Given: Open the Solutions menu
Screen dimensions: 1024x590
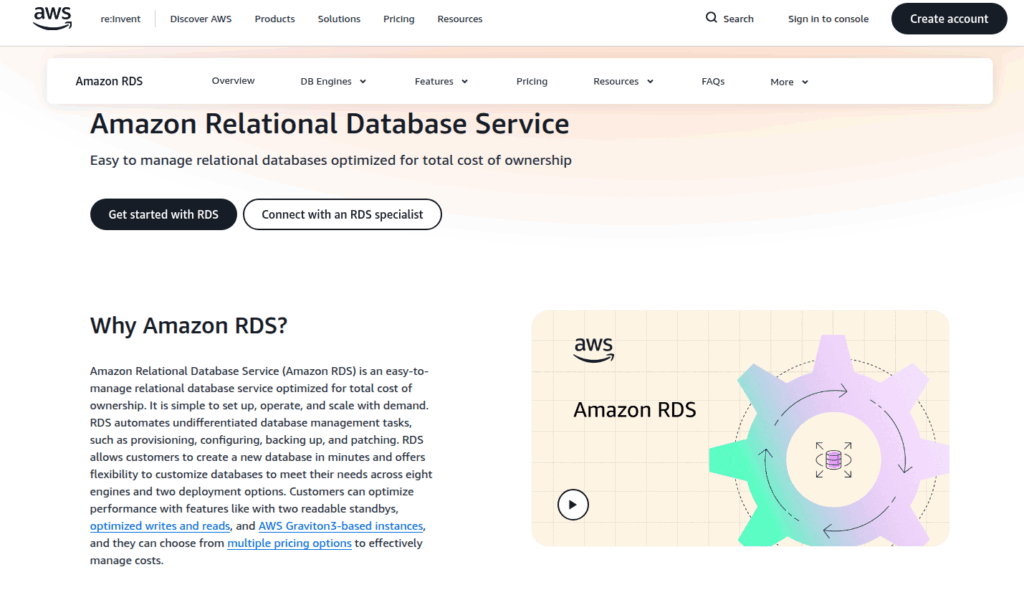Looking at the screenshot, I should pos(338,18).
